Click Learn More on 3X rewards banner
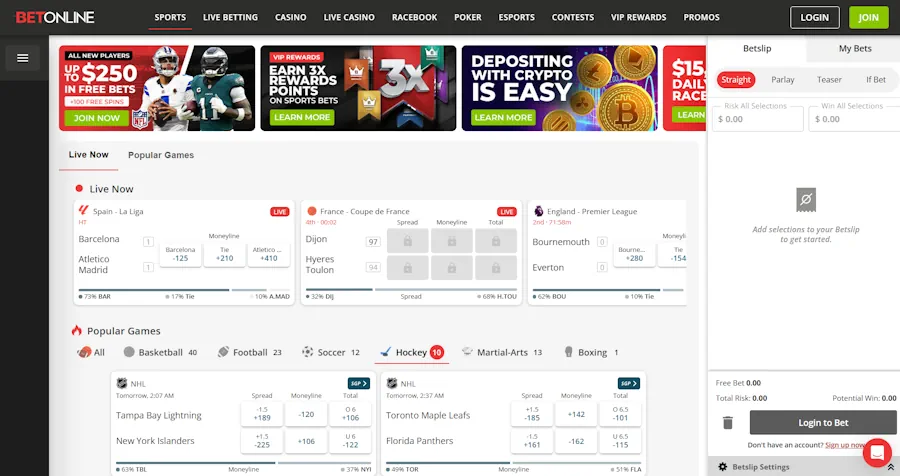 click(302, 117)
